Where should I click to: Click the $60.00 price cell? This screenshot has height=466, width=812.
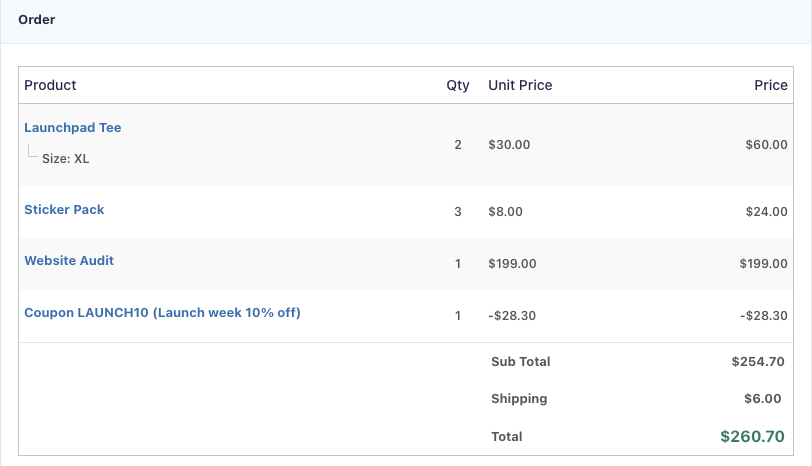tap(766, 144)
